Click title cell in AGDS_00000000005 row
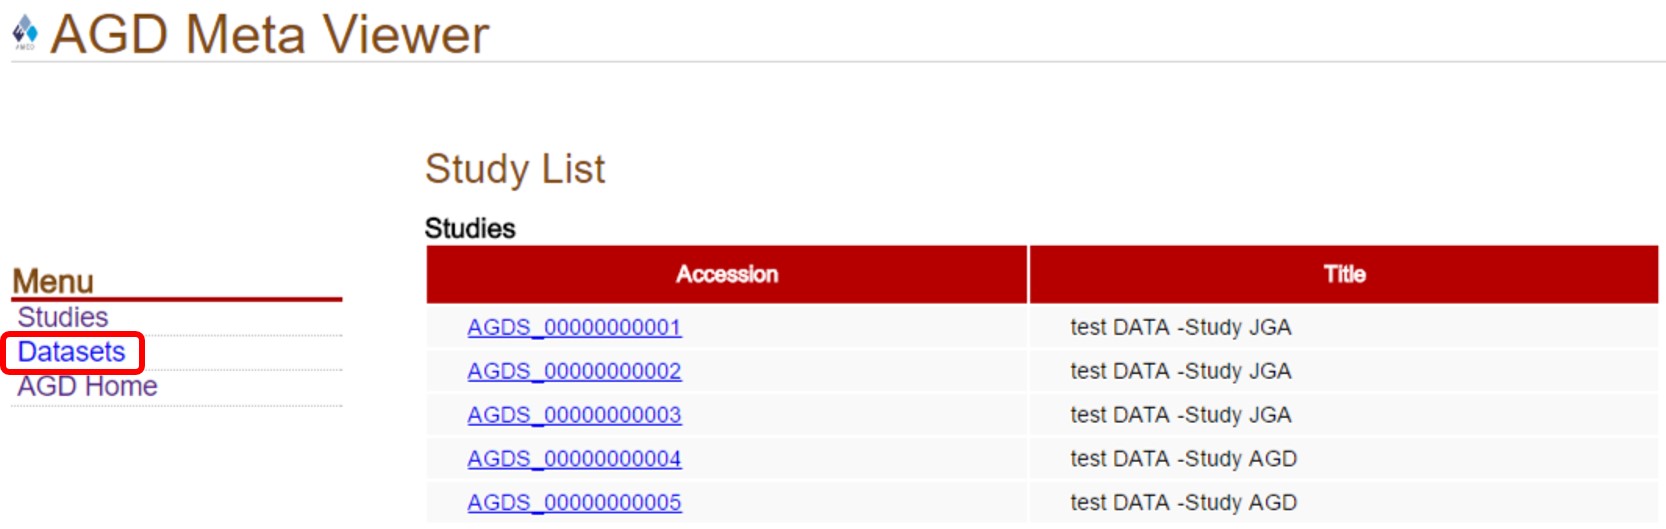Image resolution: width=1666 pixels, height=529 pixels. (1183, 503)
